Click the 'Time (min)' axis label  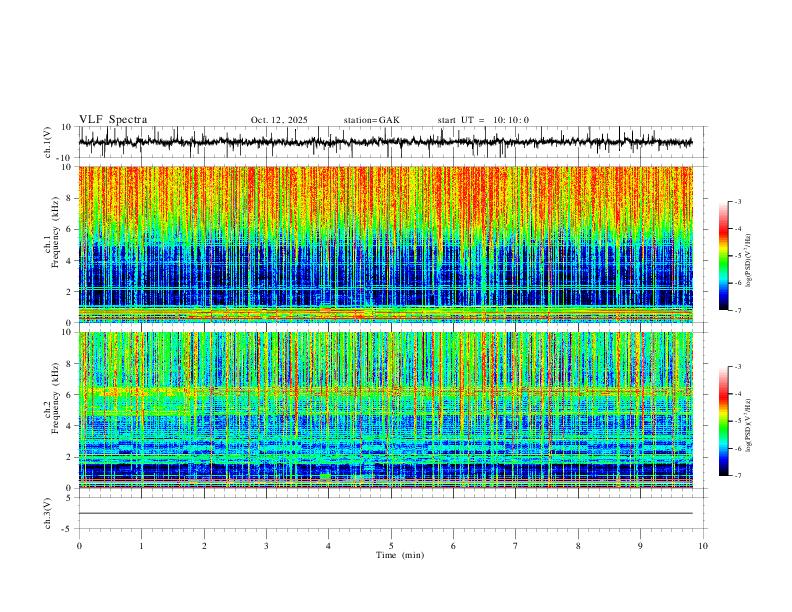click(400, 555)
